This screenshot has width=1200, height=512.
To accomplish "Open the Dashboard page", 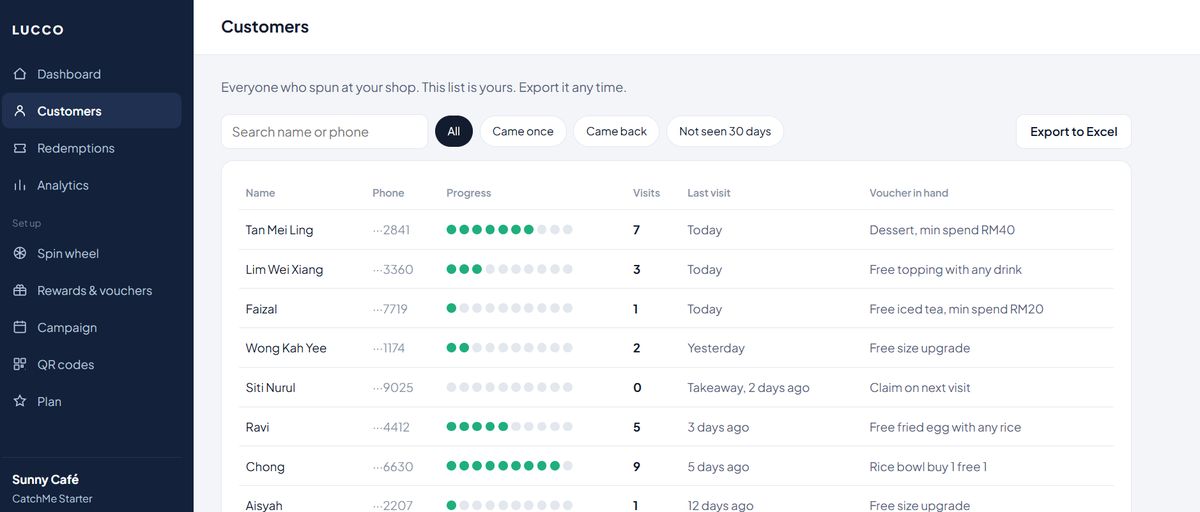I will [x=92, y=74].
